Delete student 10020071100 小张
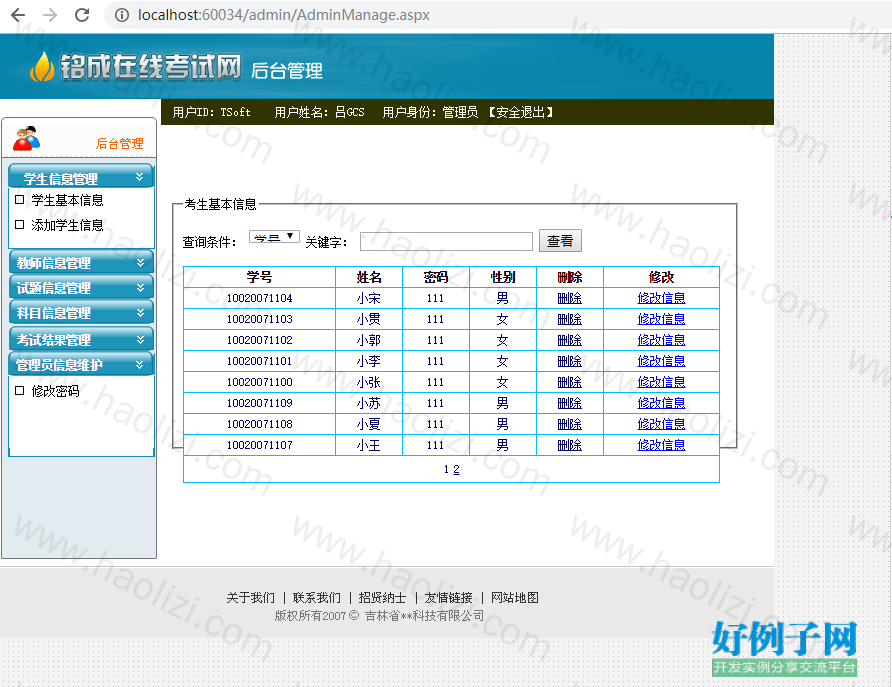The width and height of the screenshot is (892, 687). (x=569, y=382)
